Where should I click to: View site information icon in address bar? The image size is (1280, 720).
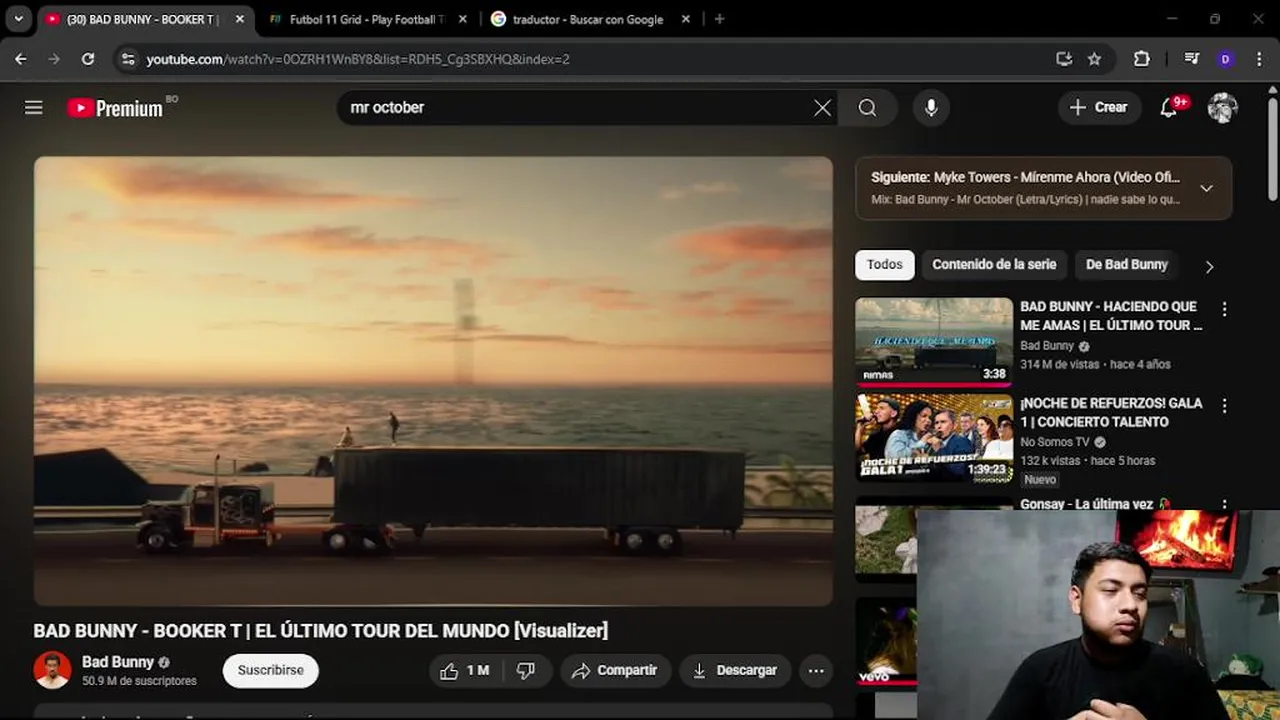(127, 59)
